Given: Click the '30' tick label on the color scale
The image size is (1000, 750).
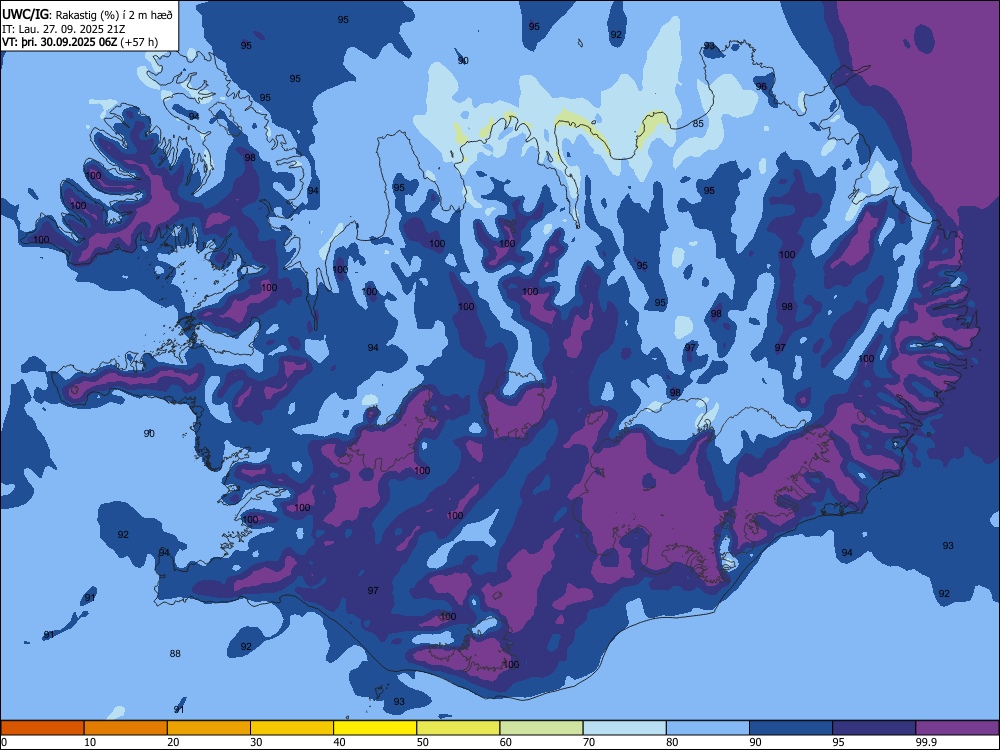Looking at the screenshot, I should coord(256,742).
